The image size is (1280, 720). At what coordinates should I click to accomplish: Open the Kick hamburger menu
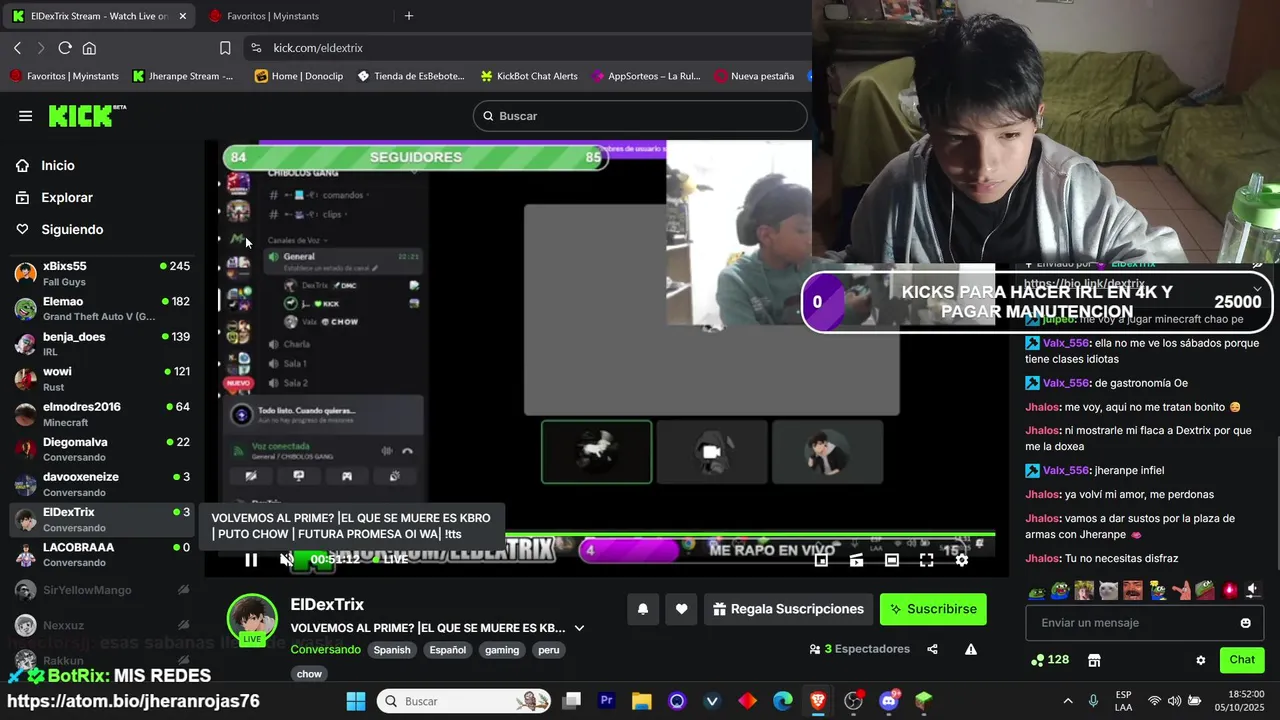25,116
